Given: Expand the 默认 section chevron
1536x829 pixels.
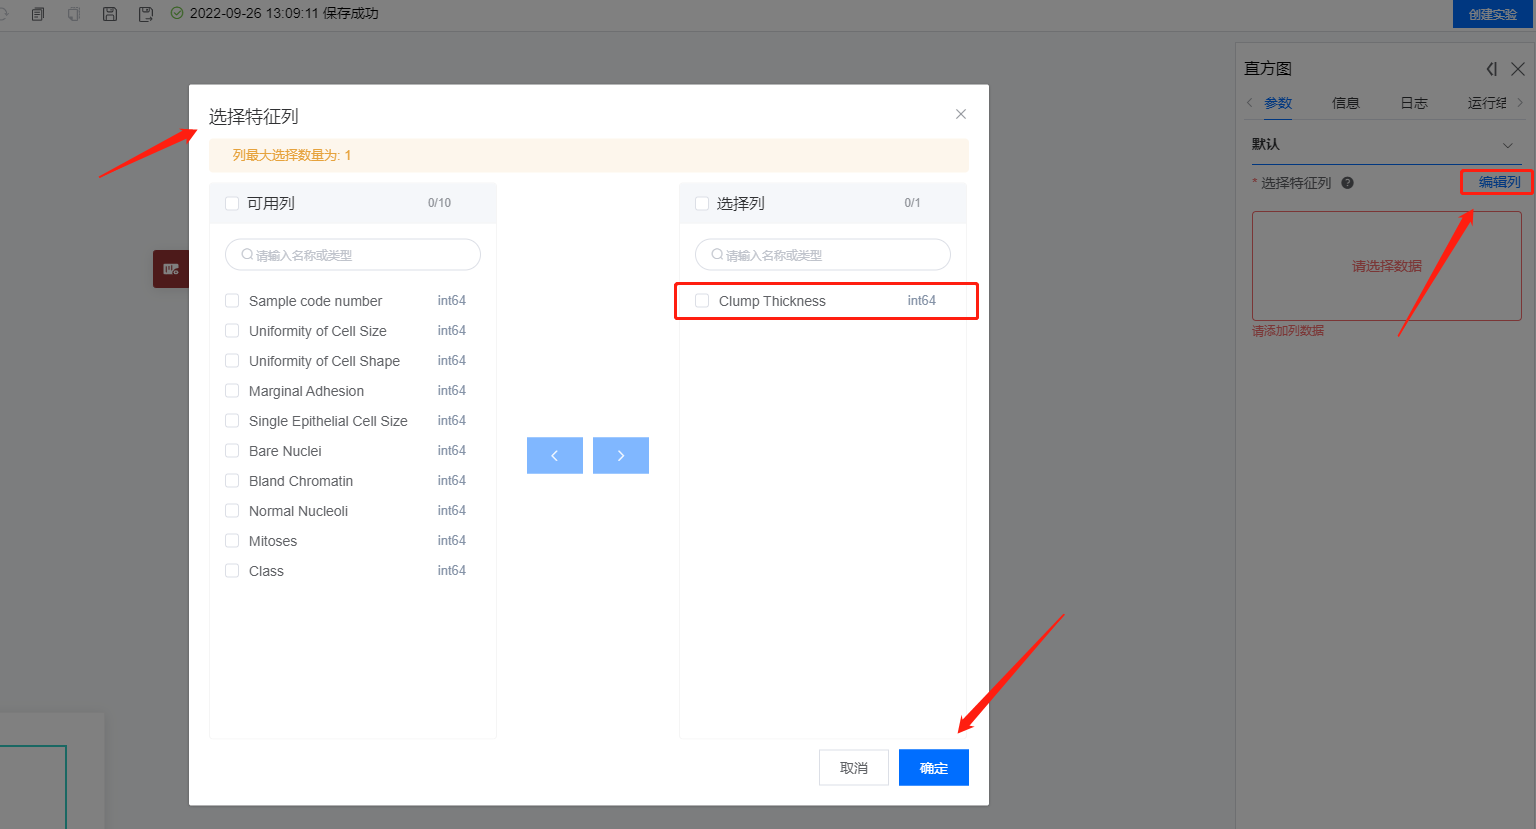Looking at the screenshot, I should [x=1508, y=145].
